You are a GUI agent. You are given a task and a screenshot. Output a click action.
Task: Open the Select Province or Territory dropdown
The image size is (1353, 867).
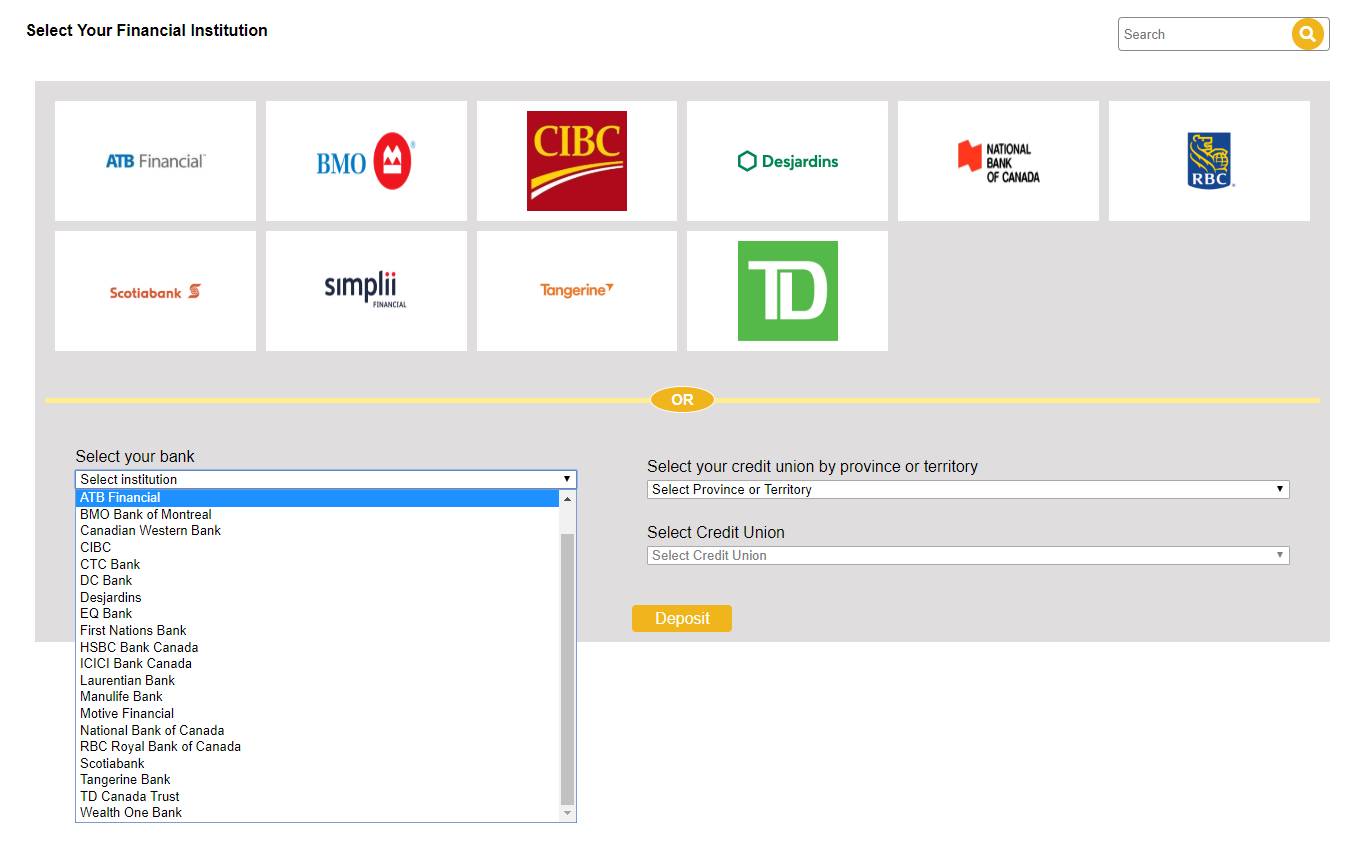pyautogui.click(x=968, y=489)
